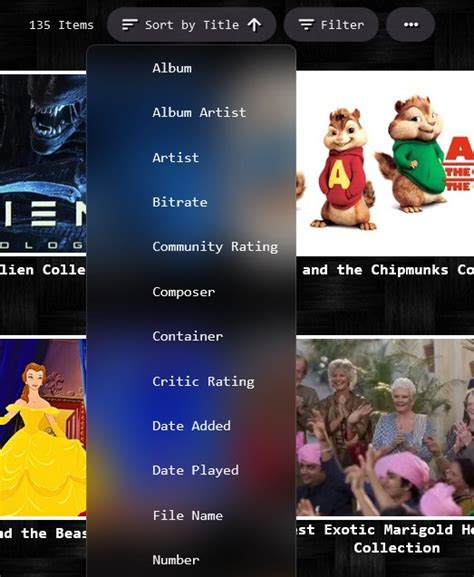Open Alvin and the Chipmunks Collection thumbnail

click(385, 163)
